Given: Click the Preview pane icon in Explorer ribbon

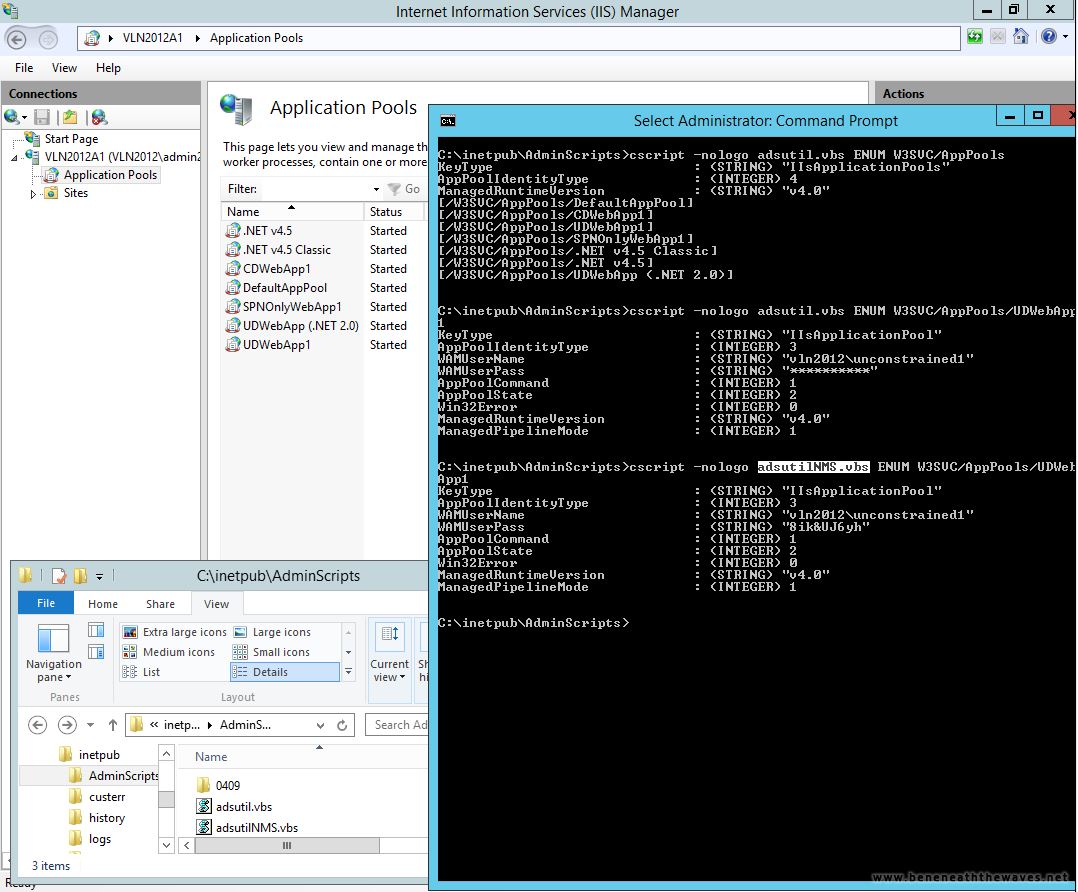Looking at the screenshot, I should [x=96, y=629].
